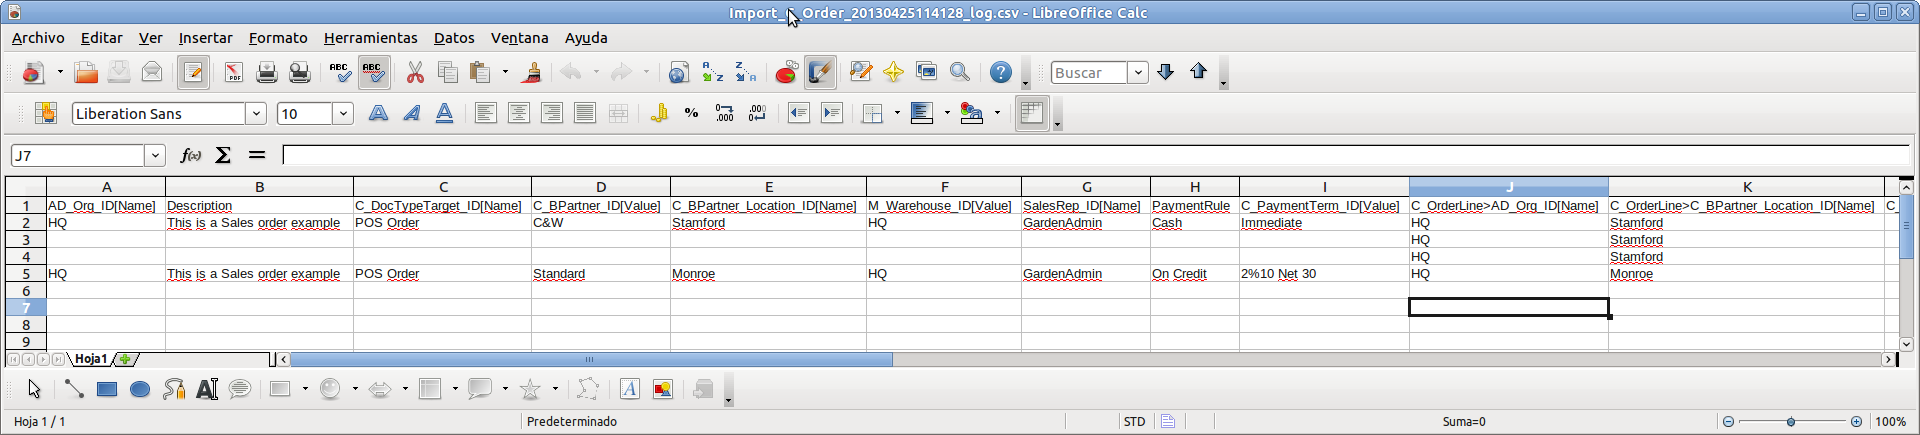The image size is (1920, 435).
Task: Select the Rectangle drawing tool
Action: (x=107, y=390)
